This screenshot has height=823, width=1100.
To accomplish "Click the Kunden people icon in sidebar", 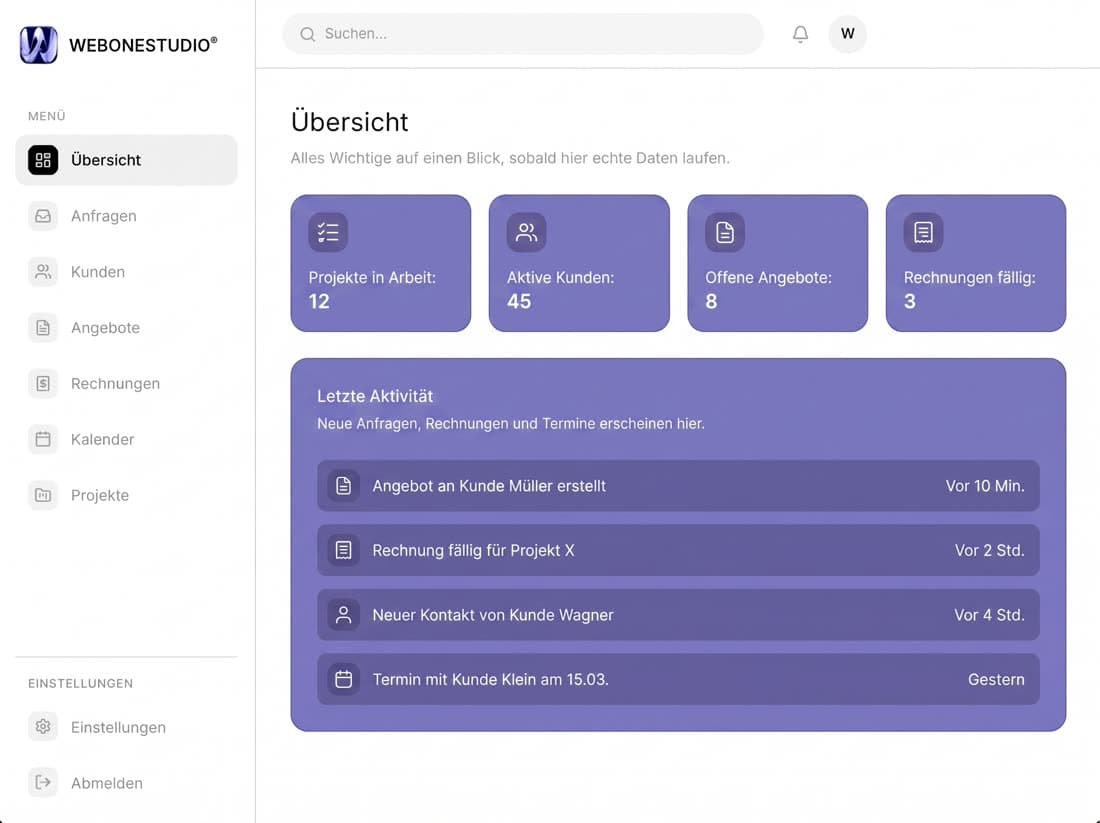I will 43,272.
